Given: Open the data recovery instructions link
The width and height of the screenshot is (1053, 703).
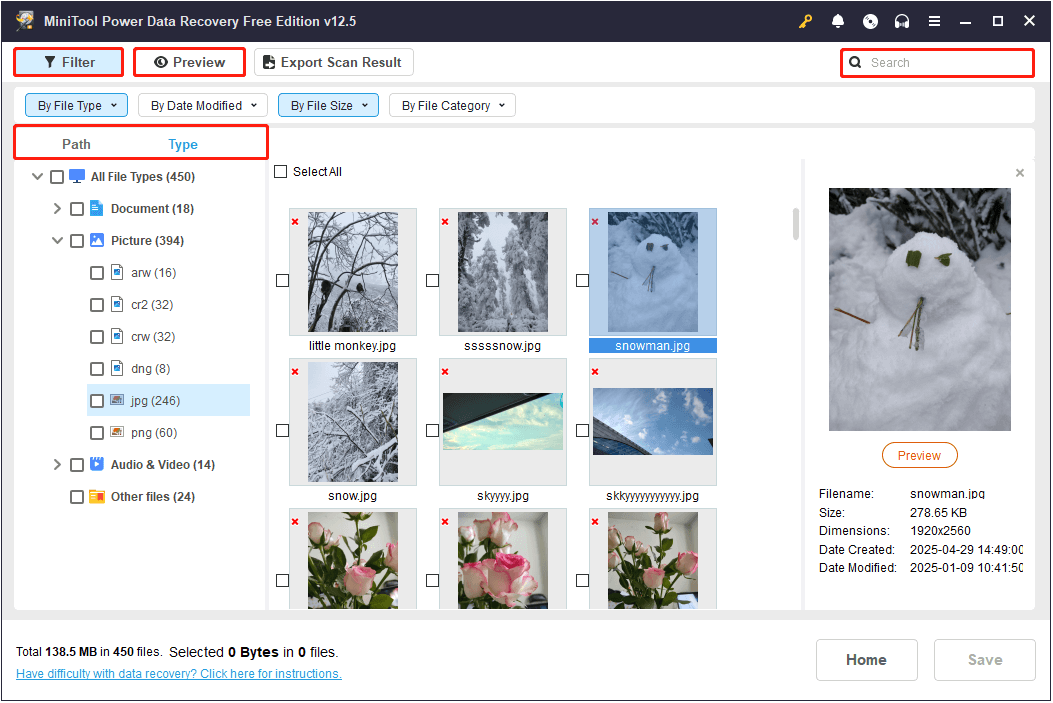Looking at the screenshot, I should tap(178, 673).
